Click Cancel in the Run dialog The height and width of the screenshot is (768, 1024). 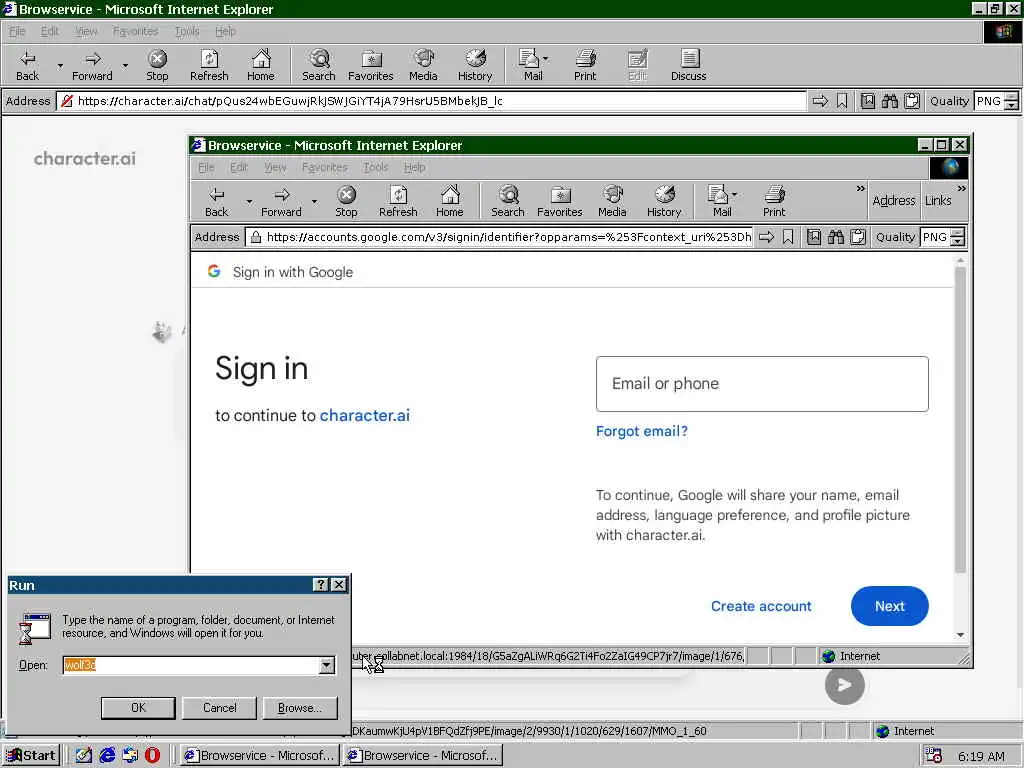(219, 708)
